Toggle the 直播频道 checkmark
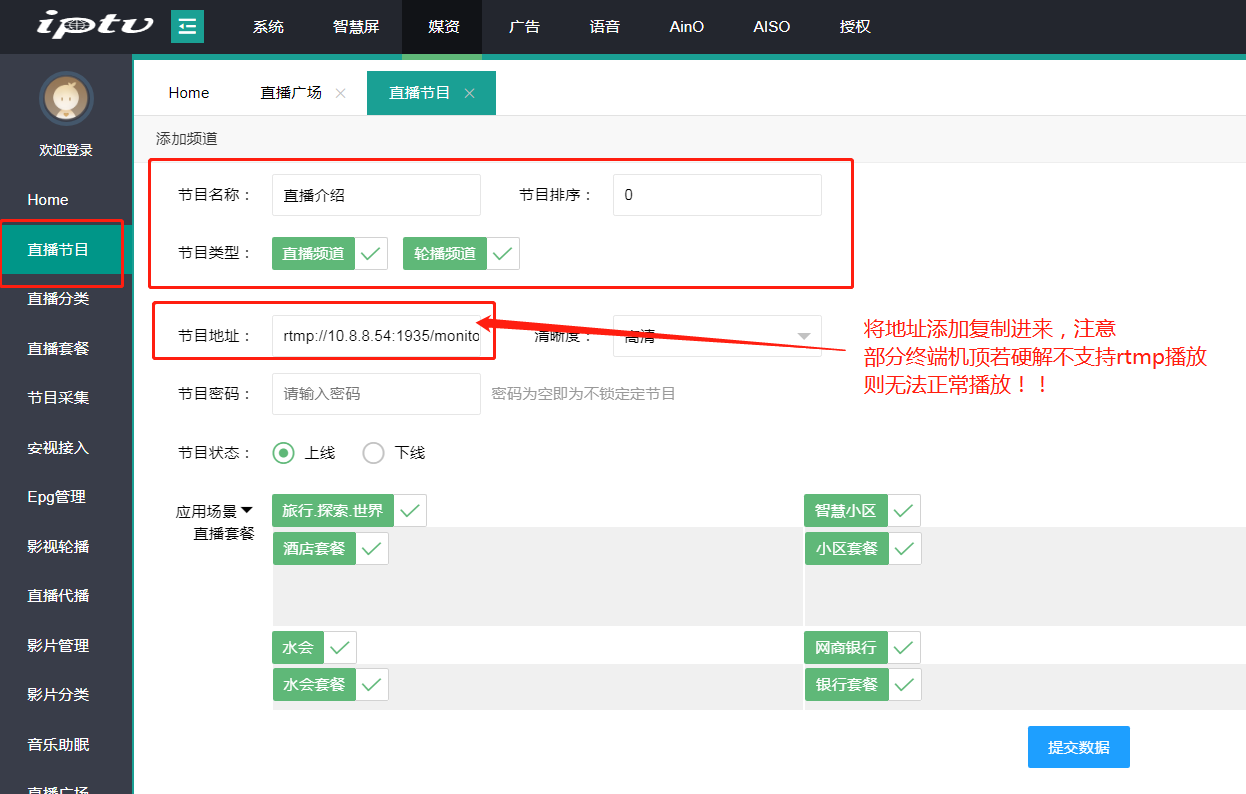The image size is (1246, 794). [x=372, y=254]
